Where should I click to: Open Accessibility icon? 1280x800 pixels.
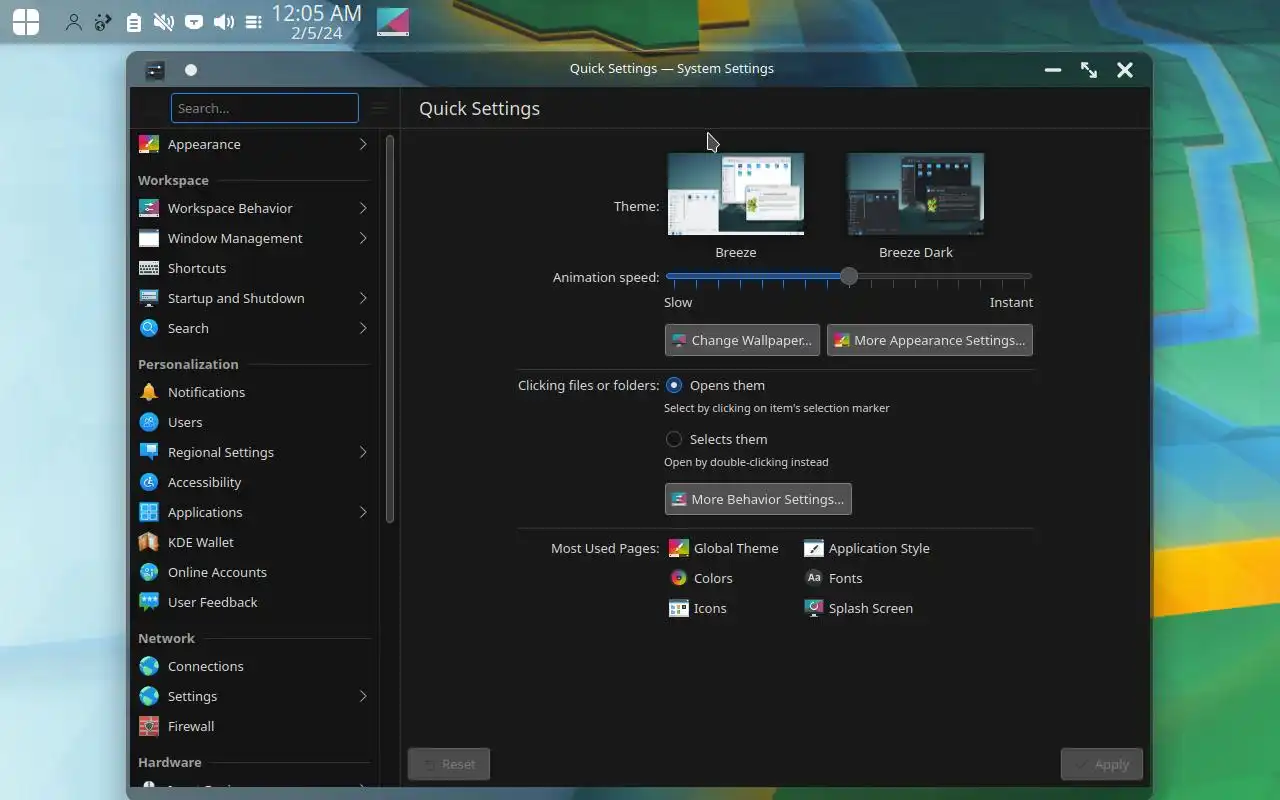(149, 482)
